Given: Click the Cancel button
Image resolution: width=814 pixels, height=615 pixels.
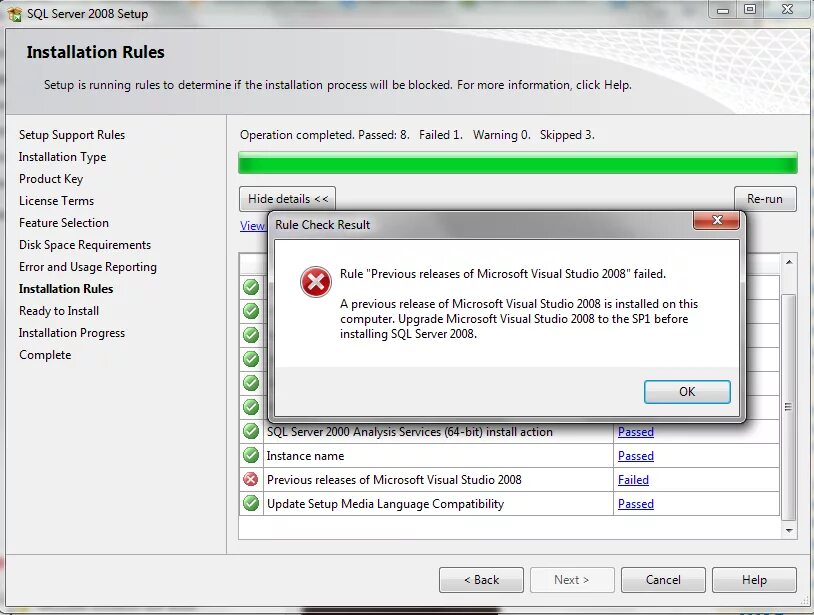Looking at the screenshot, I should coord(663,580).
